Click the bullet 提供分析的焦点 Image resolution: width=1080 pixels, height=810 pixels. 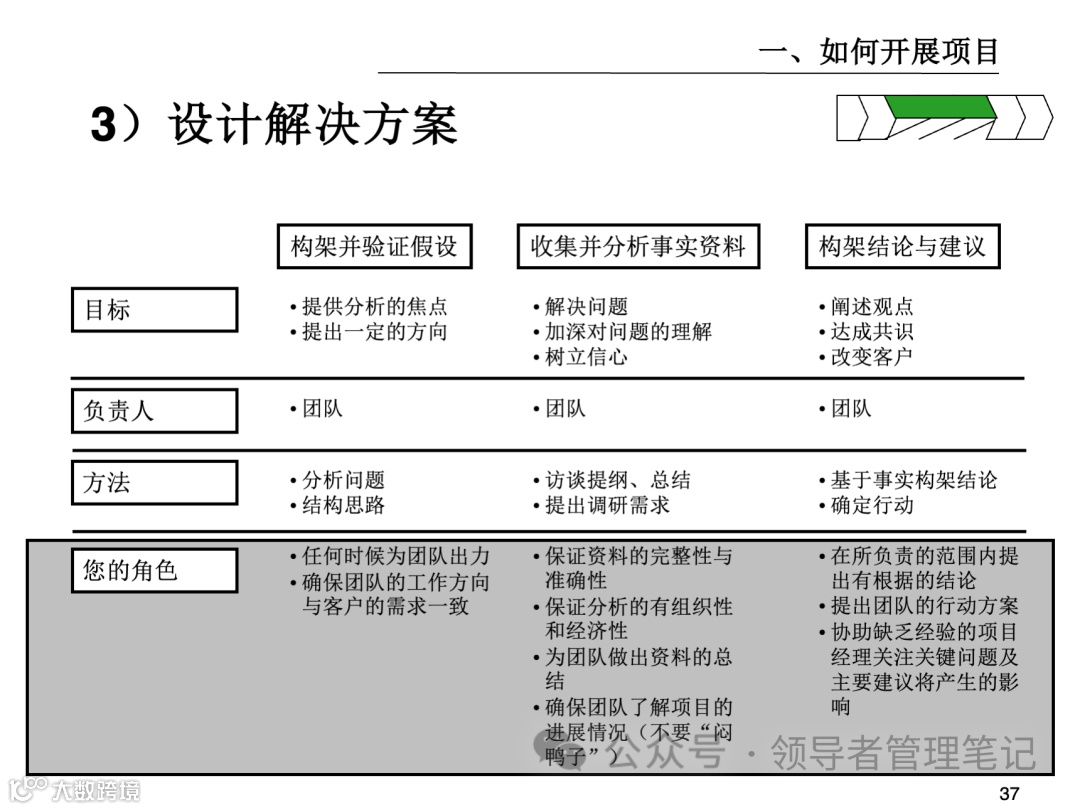(369, 307)
